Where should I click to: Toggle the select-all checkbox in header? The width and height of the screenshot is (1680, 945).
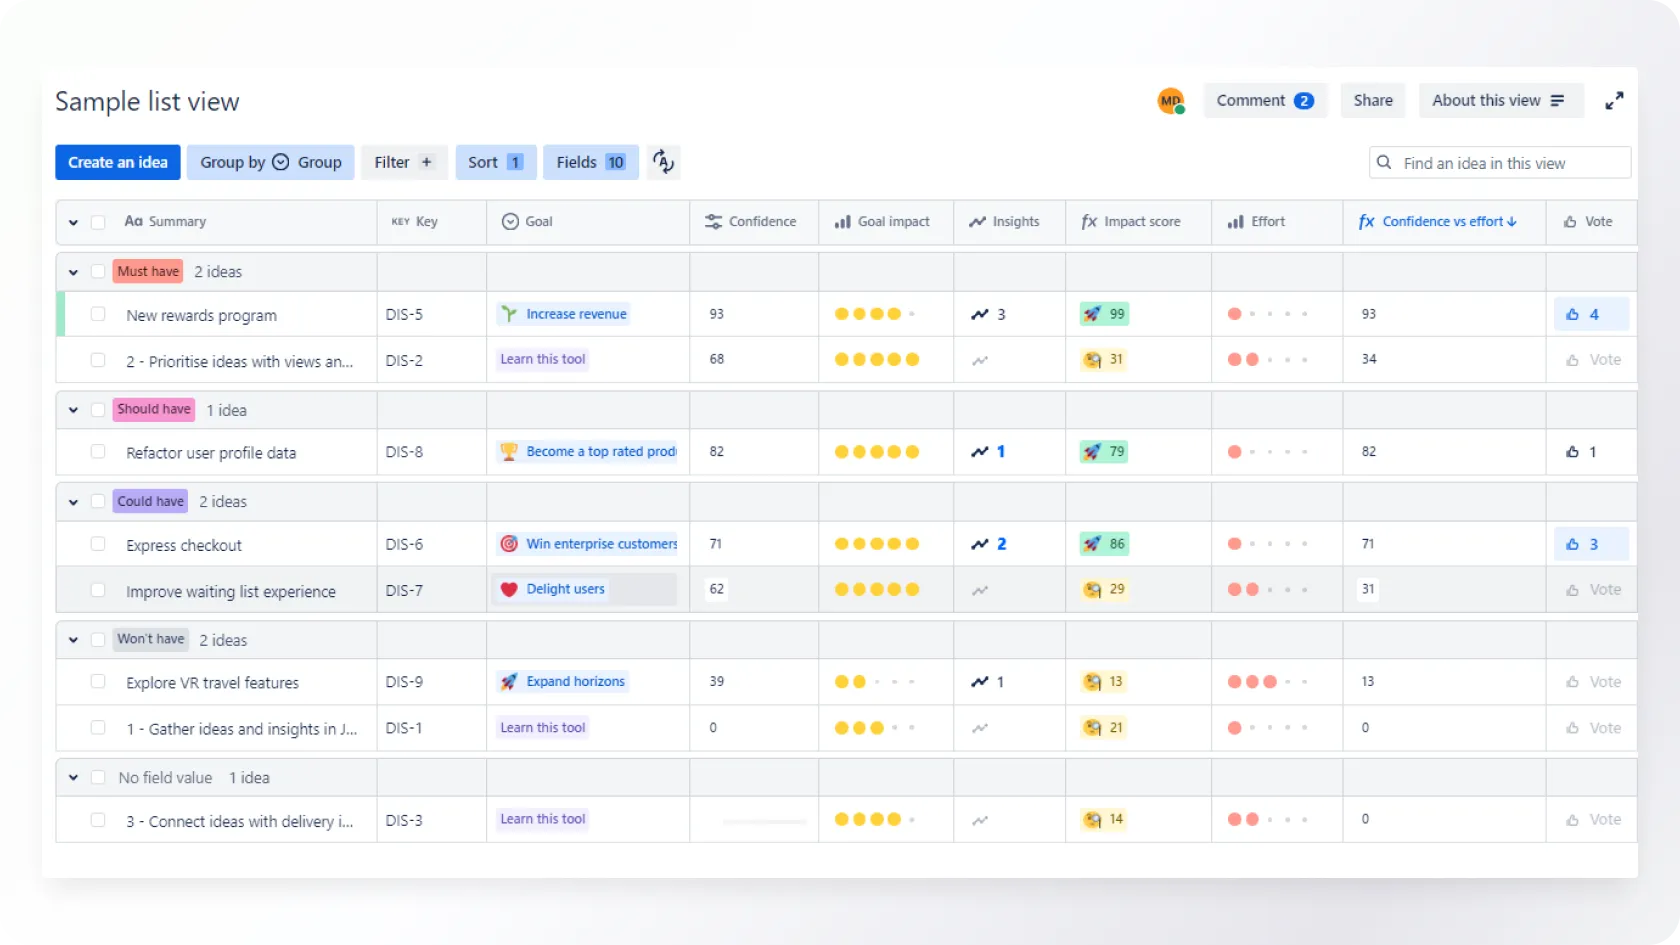[x=98, y=222]
